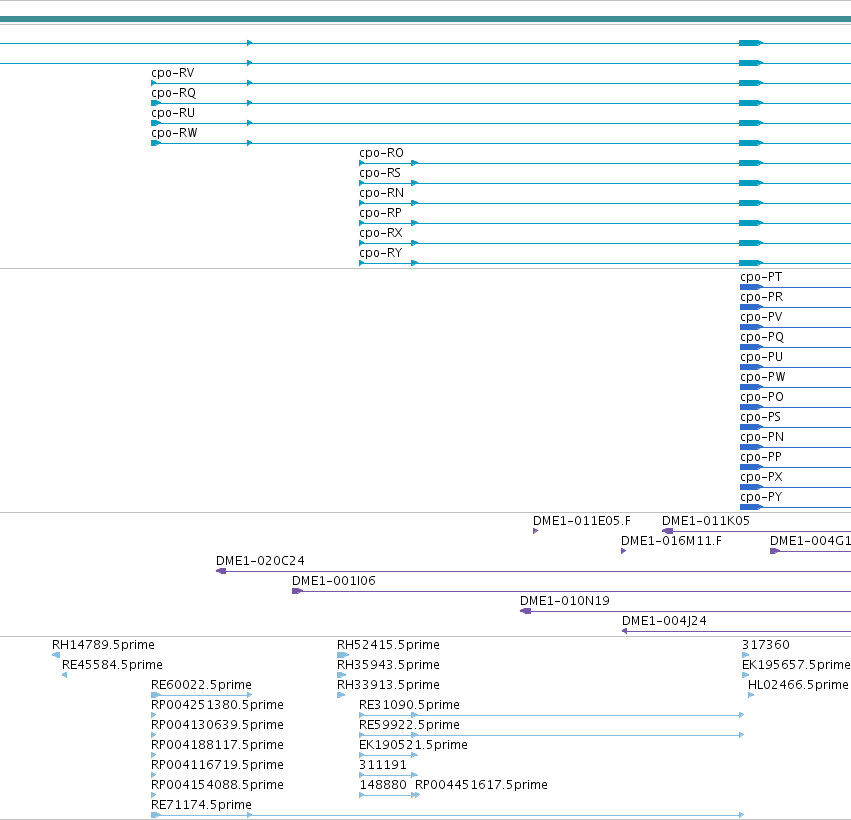Select the cpo-PQ protein label
This screenshot has width=851, height=820.
(x=761, y=338)
